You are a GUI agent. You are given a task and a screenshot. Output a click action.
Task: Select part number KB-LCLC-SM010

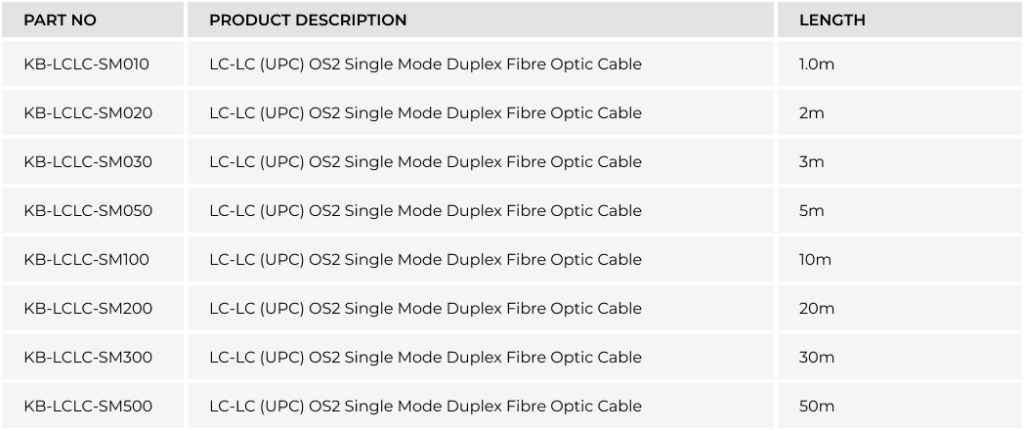point(87,65)
